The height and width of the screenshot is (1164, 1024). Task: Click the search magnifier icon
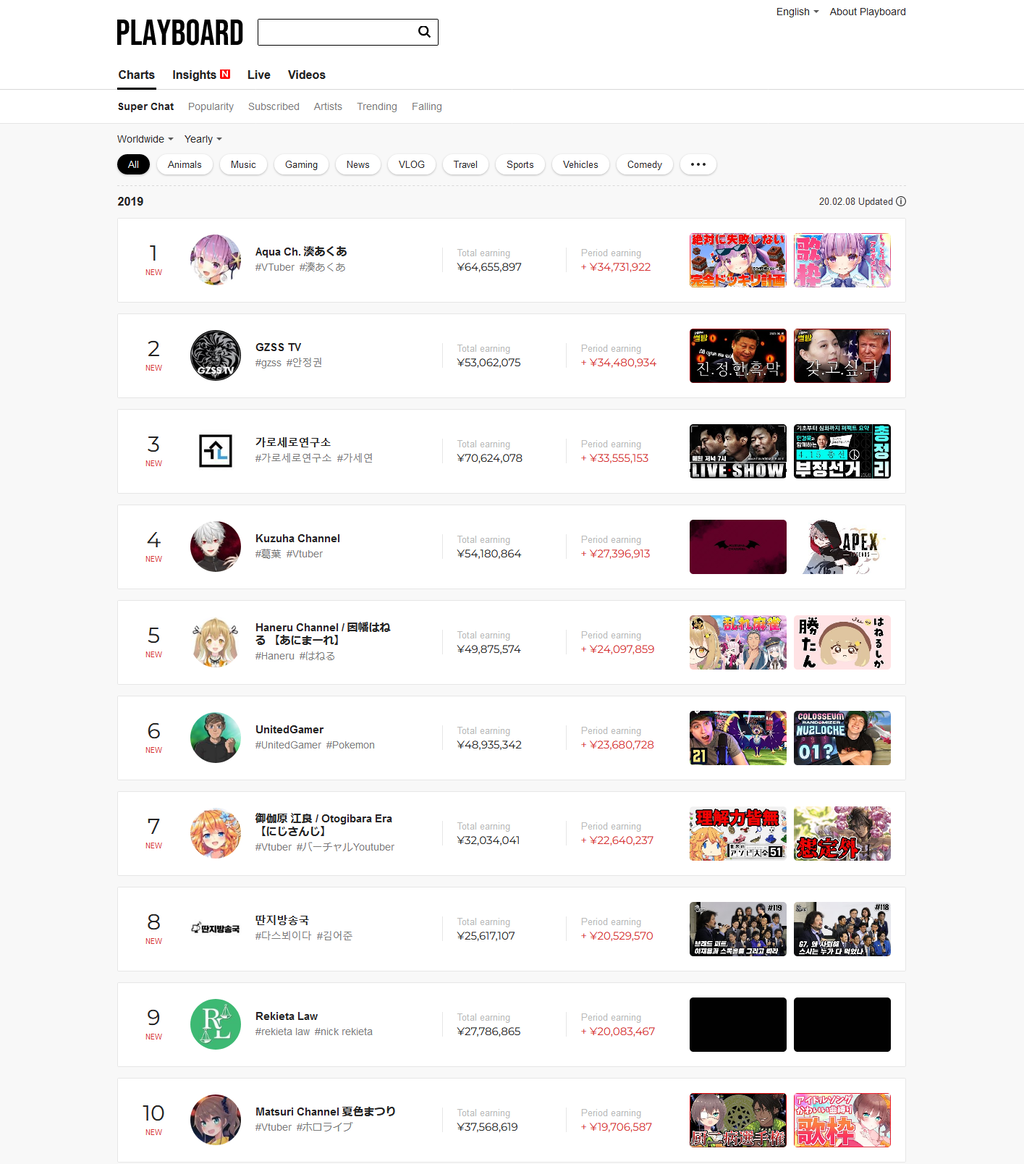(x=424, y=32)
